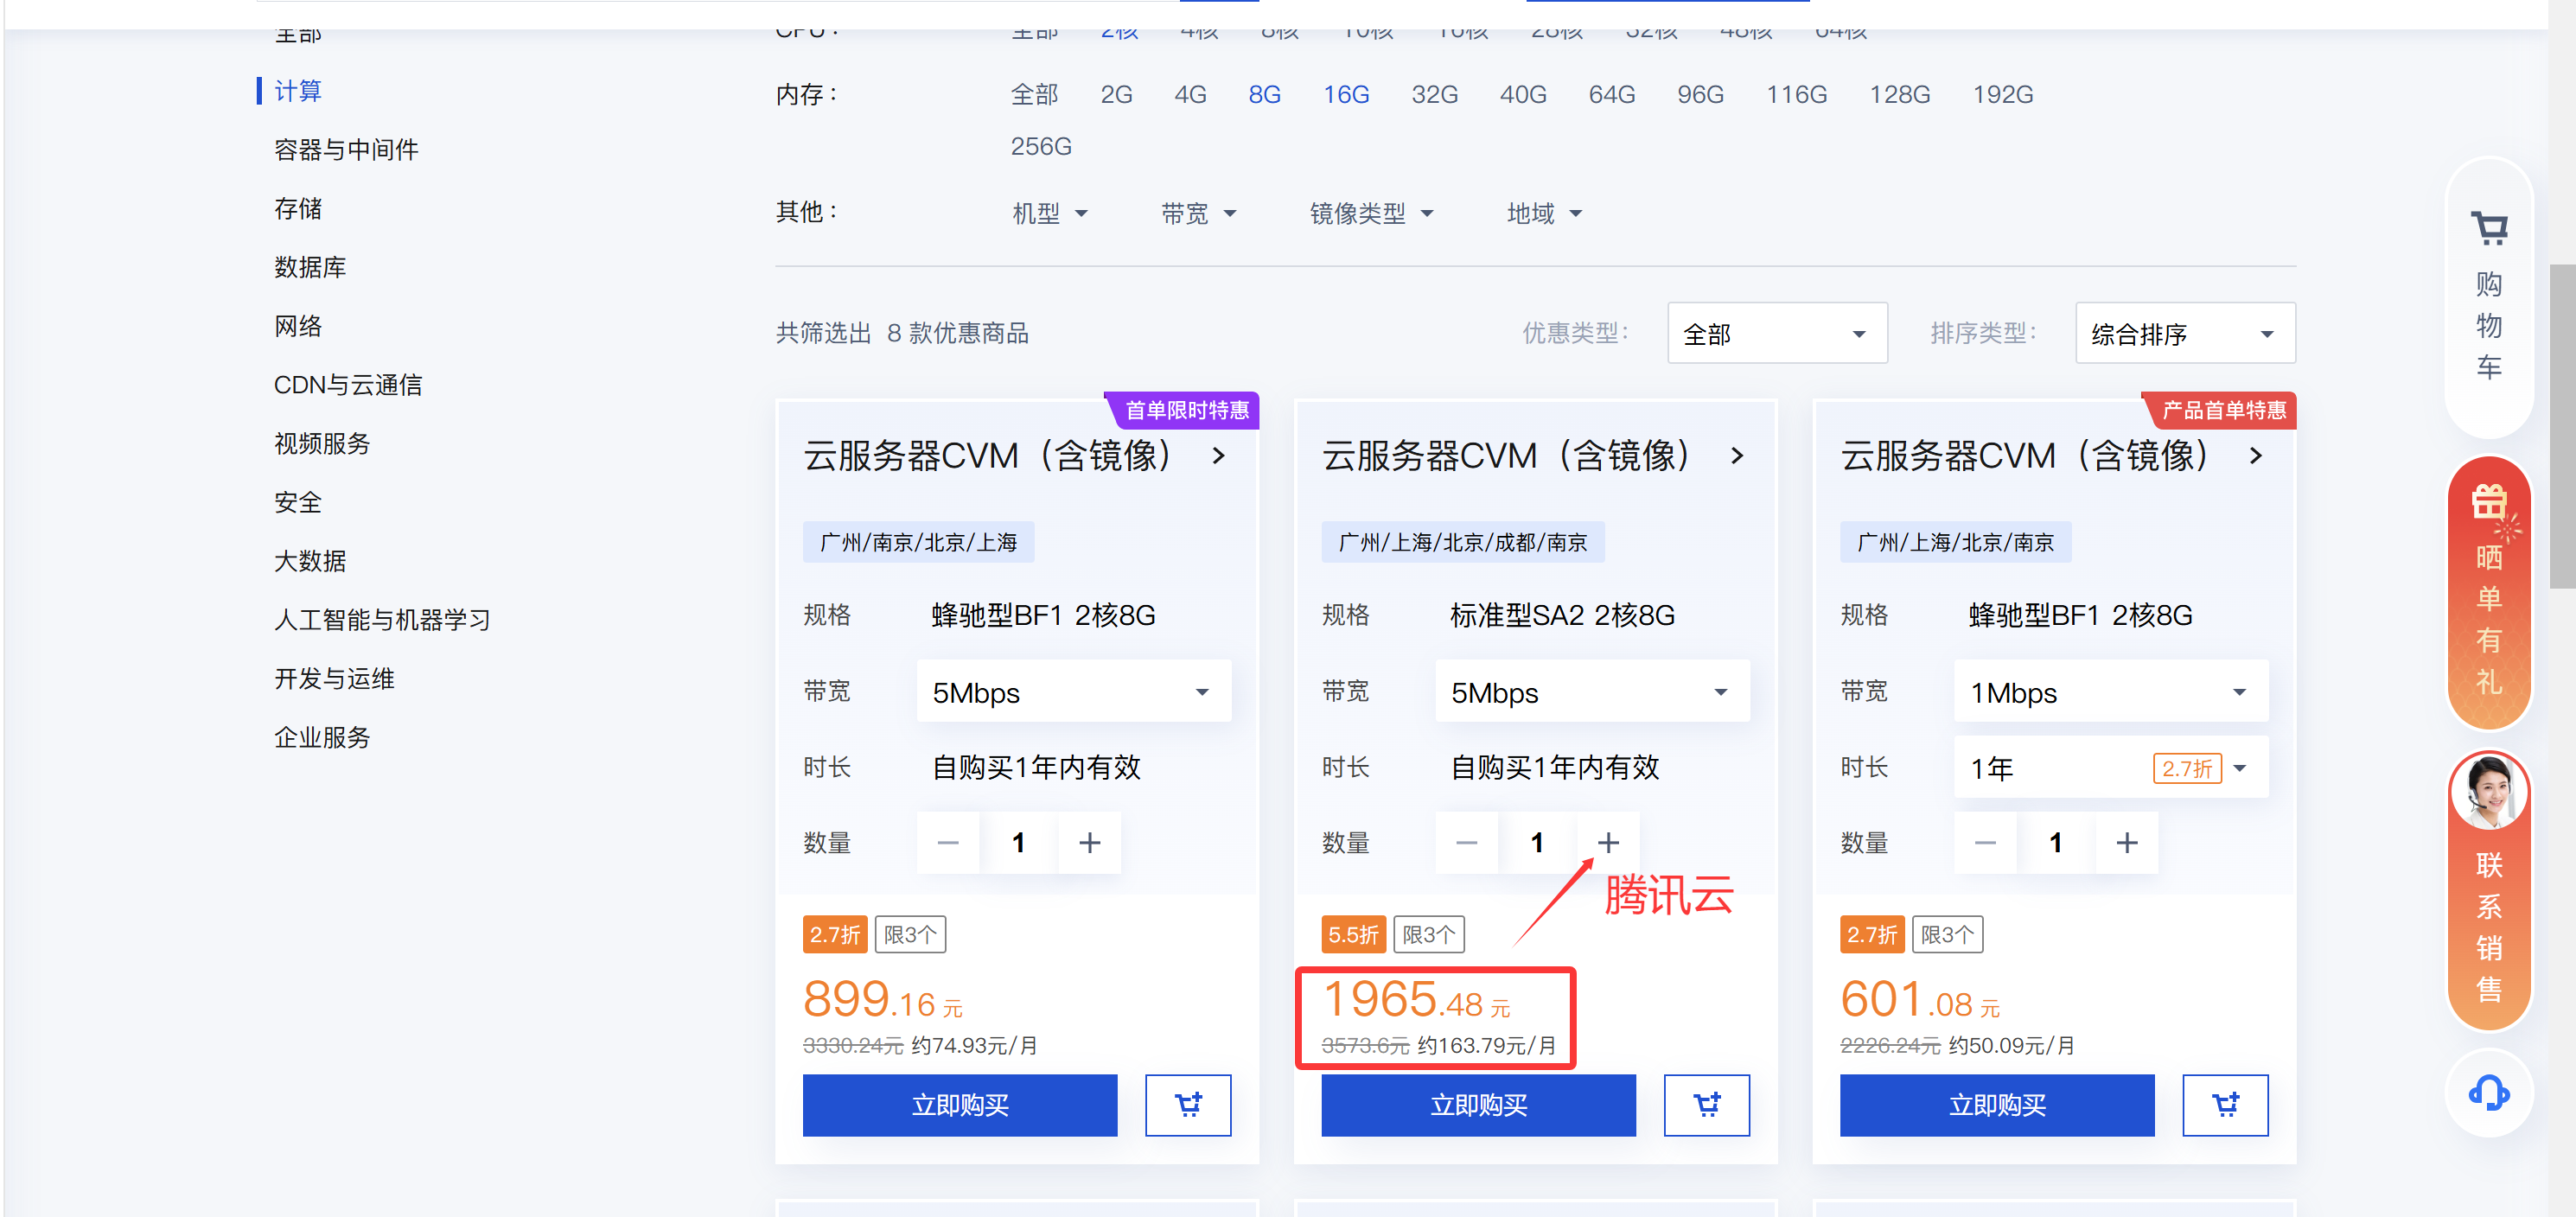Open the 开发与运维 category
2576x1217 pixels.
click(334, 679)
